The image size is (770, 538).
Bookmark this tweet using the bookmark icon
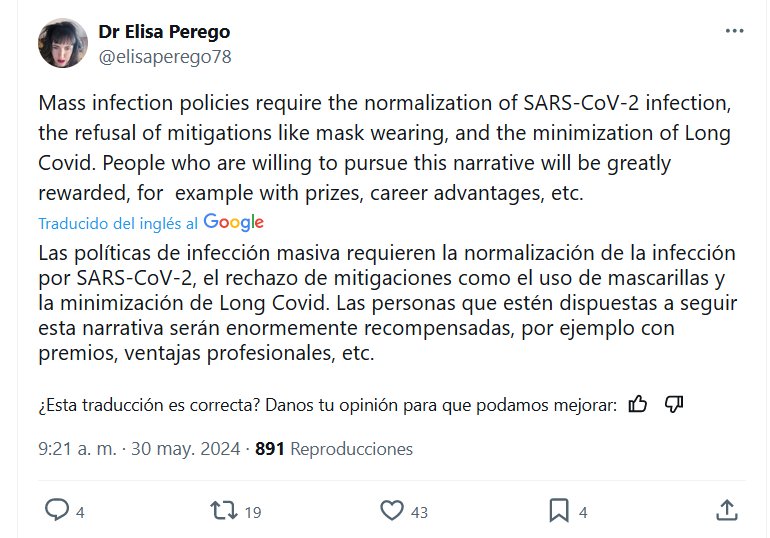(x=559, y=511)
